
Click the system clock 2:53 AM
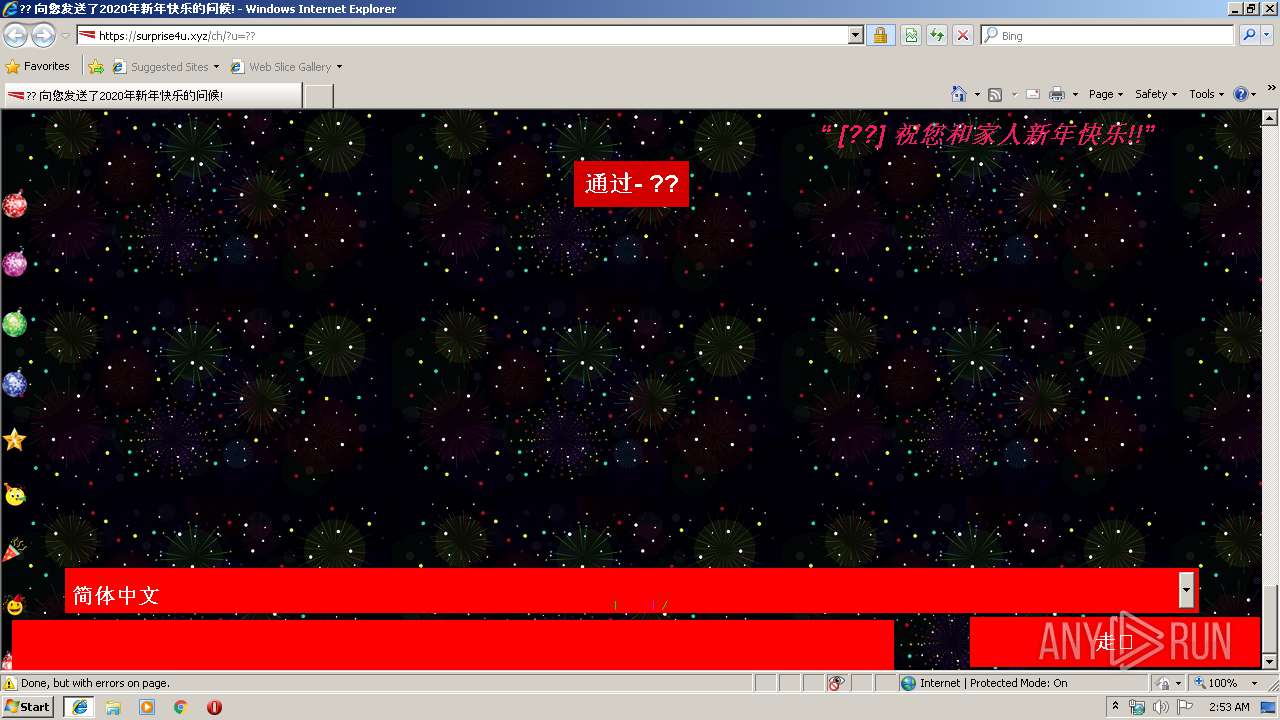1229,707
